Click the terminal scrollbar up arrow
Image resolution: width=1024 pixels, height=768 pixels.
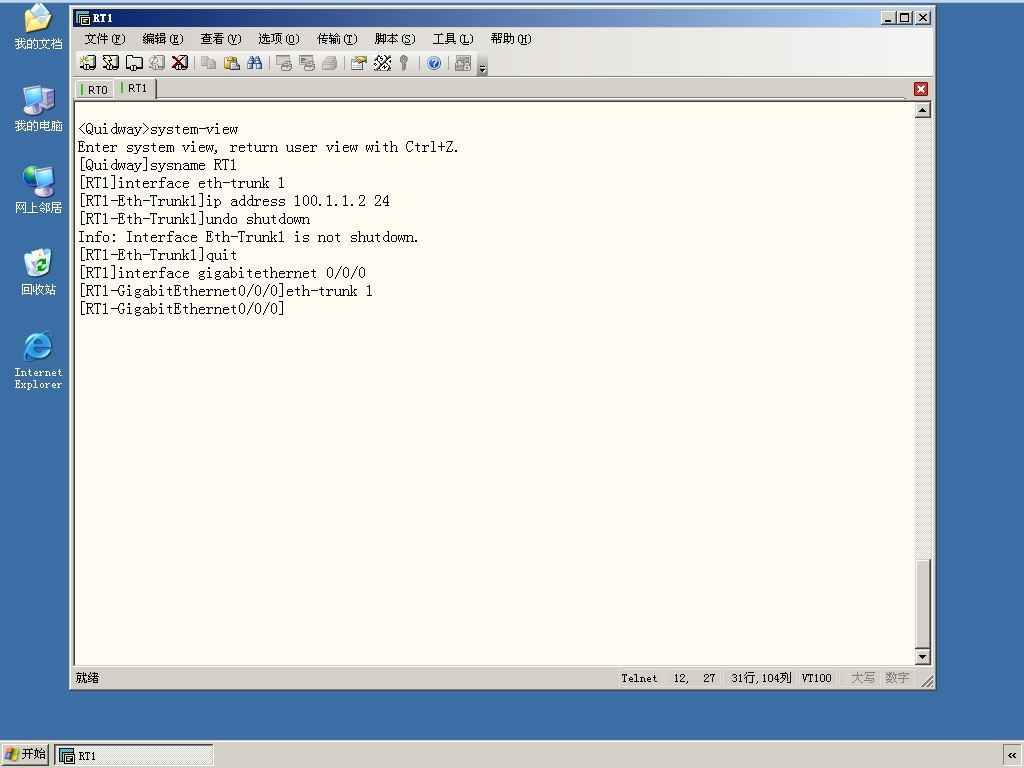pos(922,110)
